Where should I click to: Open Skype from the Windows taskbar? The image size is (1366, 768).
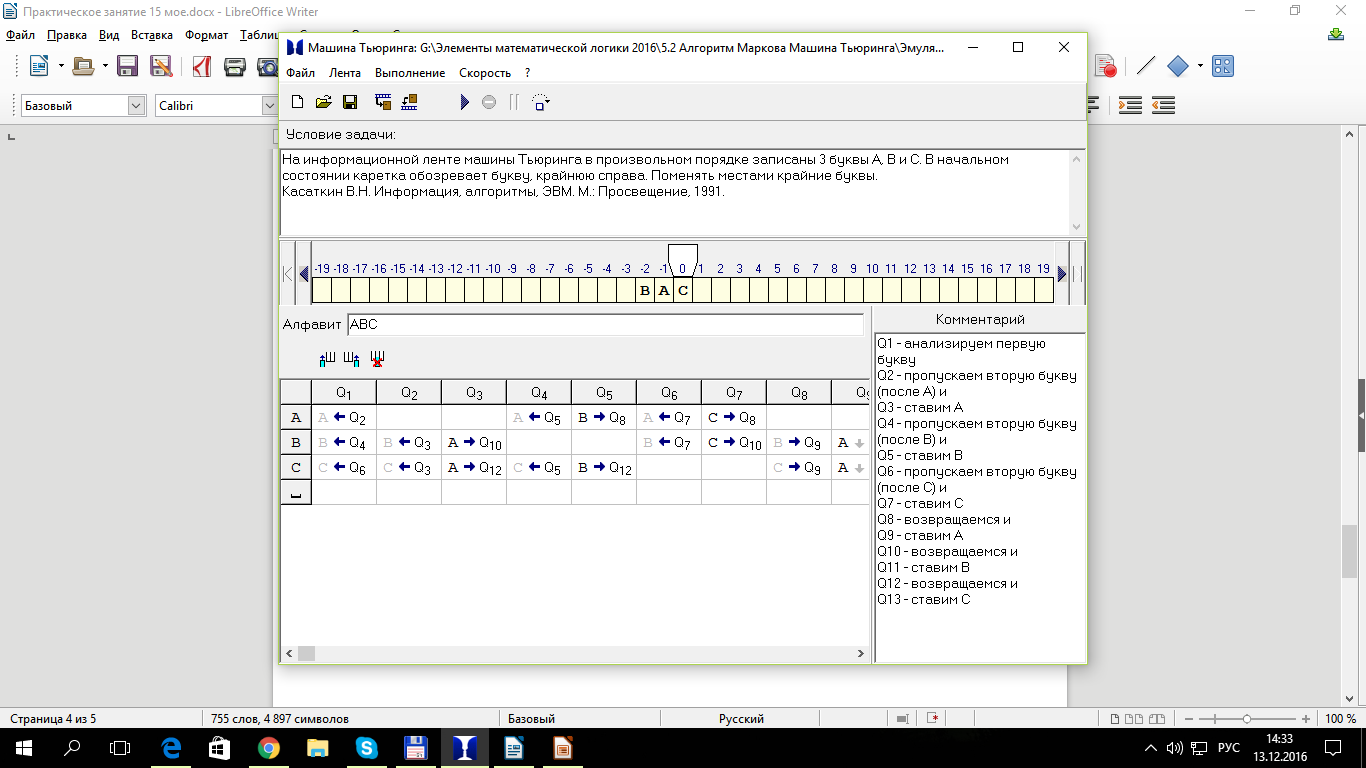coord(366,747)
